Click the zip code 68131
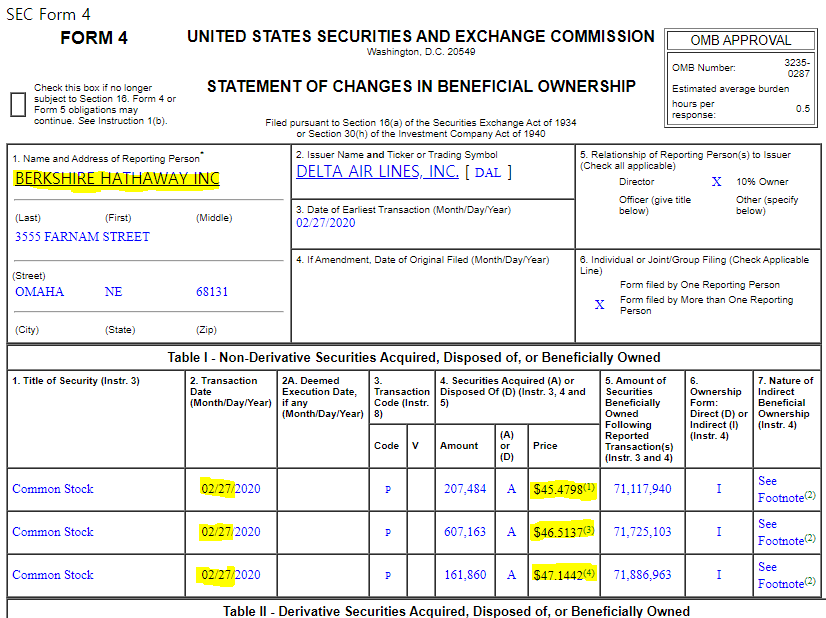 coord(212,292)
